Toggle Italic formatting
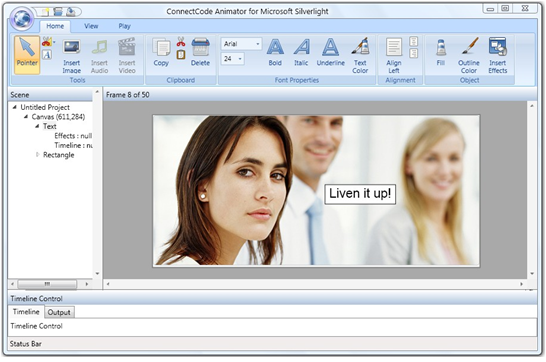 click(301, 52)
